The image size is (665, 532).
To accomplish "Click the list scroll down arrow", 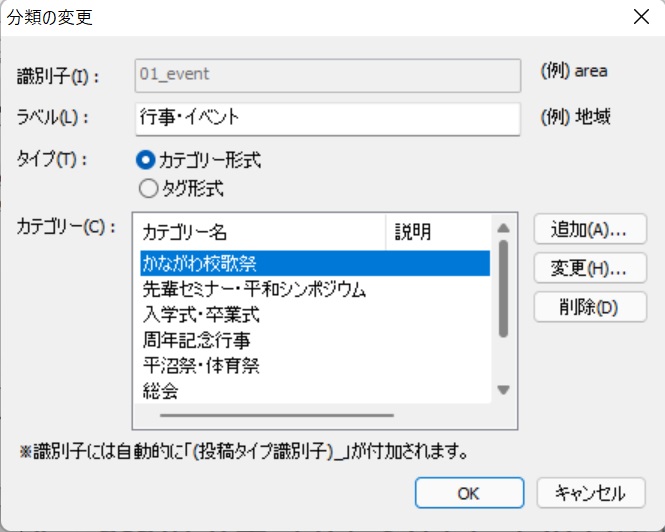I will point(503,390).
